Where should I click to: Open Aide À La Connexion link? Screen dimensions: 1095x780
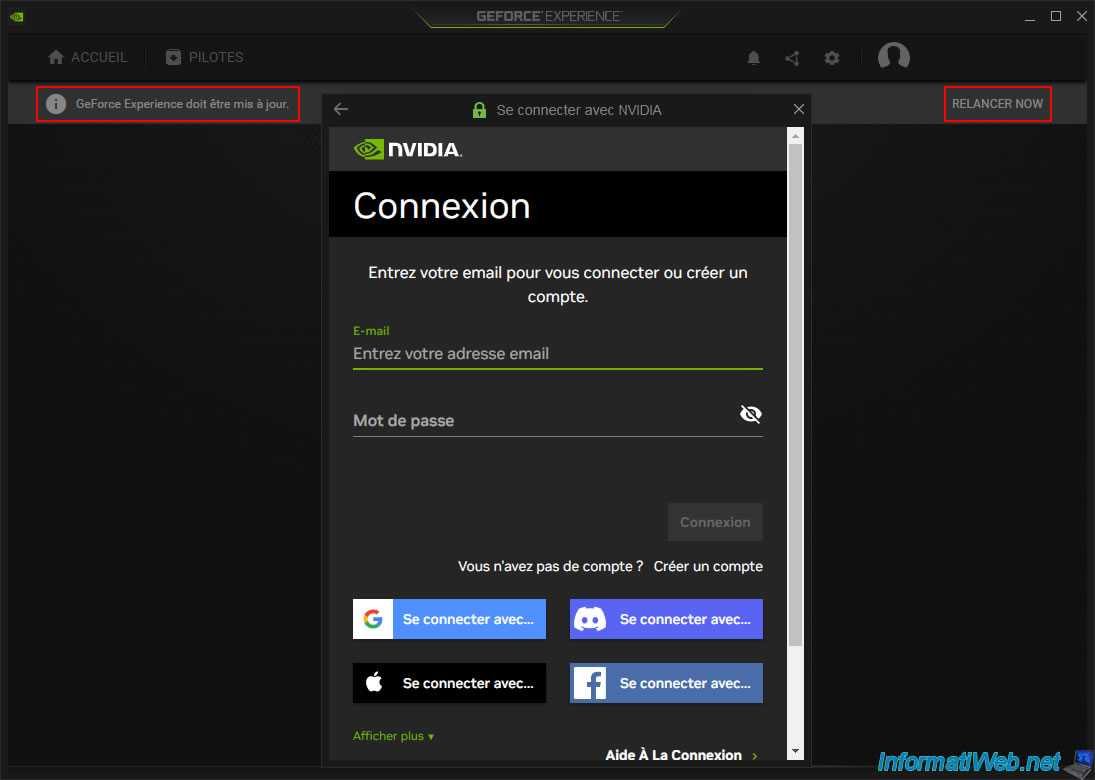pyautogui.click(x=682, y=755)
